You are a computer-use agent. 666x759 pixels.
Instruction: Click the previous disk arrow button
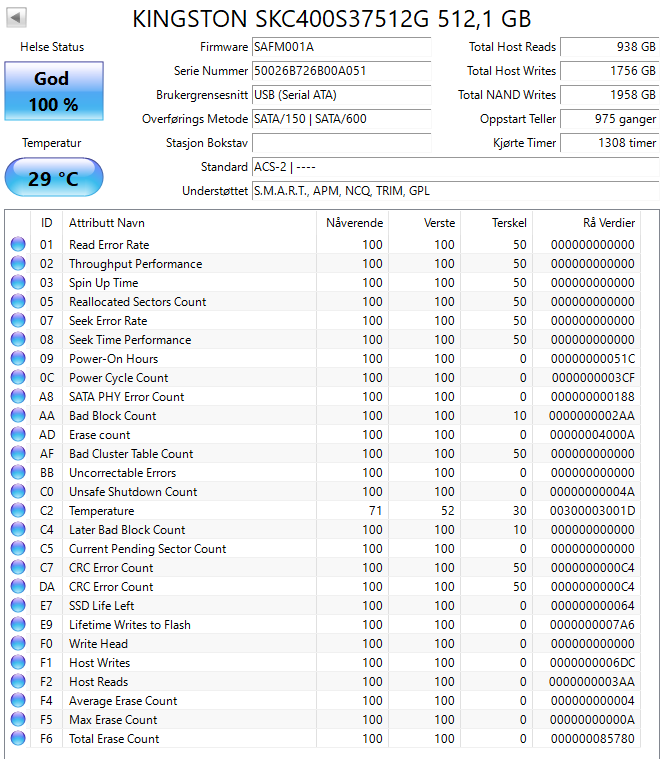tap(16, 18)
